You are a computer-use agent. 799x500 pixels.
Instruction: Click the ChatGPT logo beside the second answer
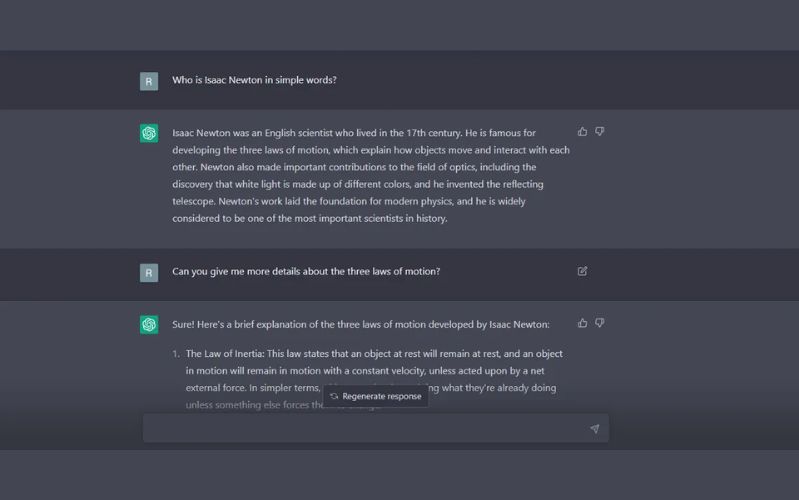(149, 324)
